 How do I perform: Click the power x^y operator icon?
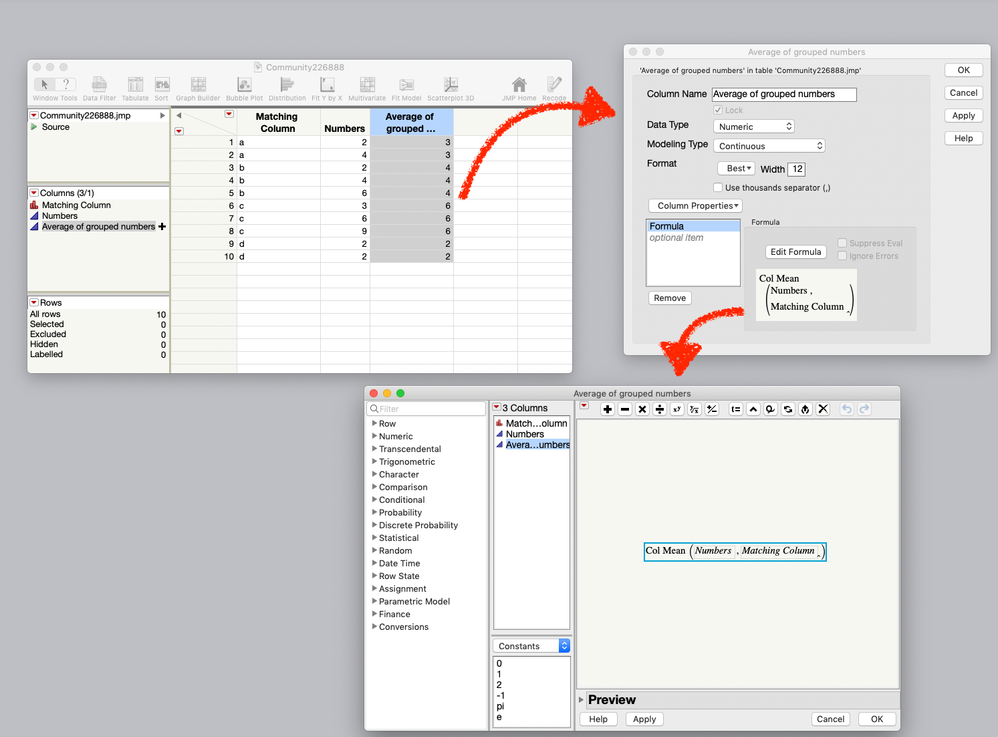[677, 409]
